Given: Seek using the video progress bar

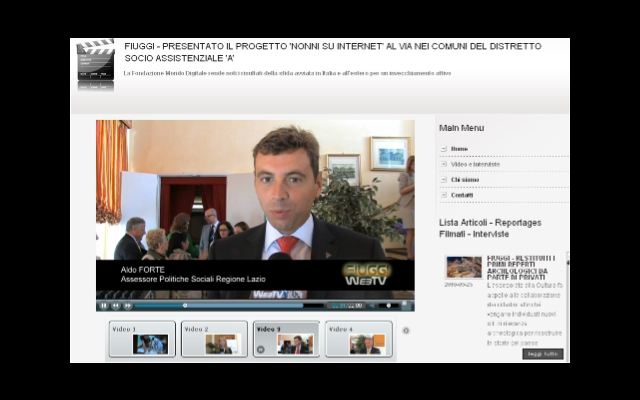Looking at the screenshot, I should click(229, 305).
